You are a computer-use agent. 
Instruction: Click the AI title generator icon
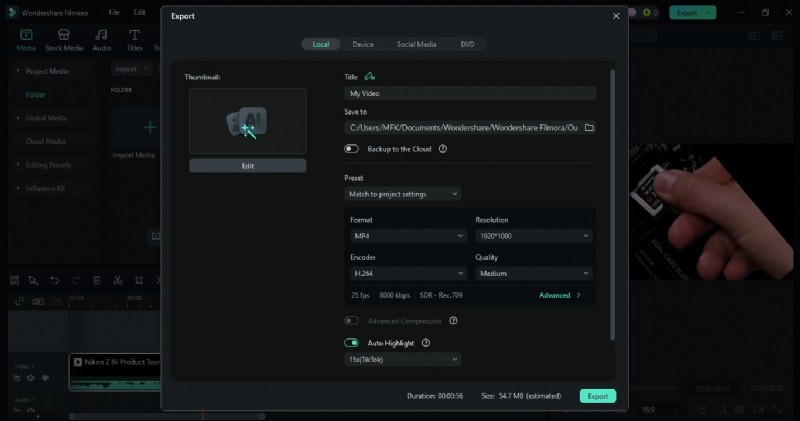coord(370,76)
